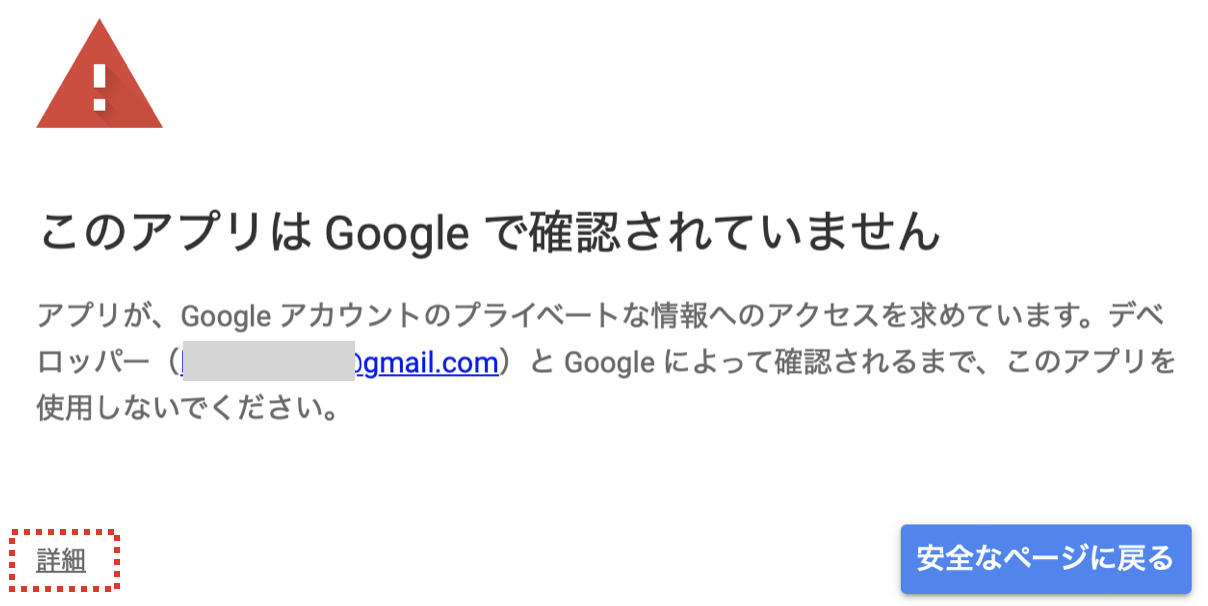The width and height of the screenshot is (1208, 606).
Task: Click the paragraph line starting アプリが、Google アカウント
Action: [600, 317]
